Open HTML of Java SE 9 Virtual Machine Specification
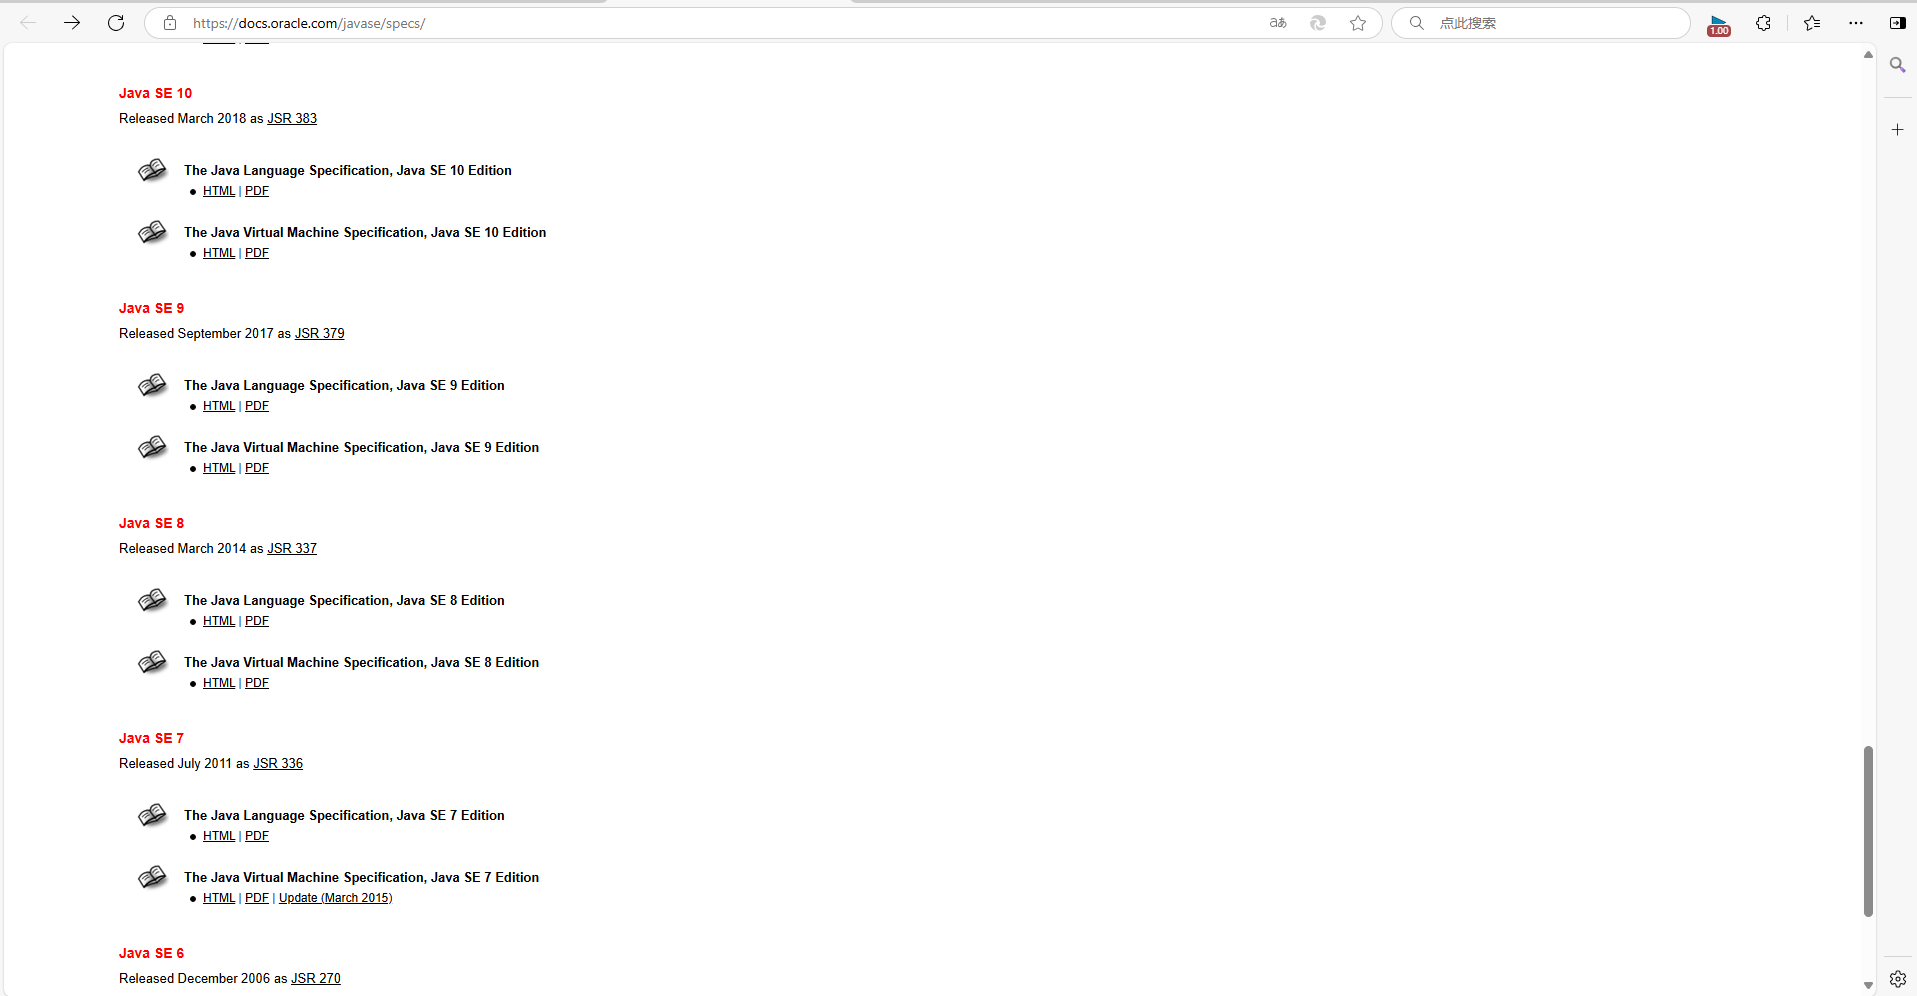 219,468
